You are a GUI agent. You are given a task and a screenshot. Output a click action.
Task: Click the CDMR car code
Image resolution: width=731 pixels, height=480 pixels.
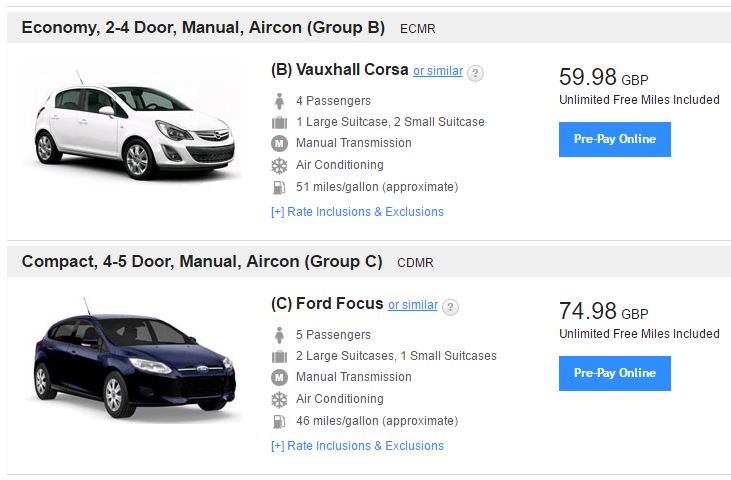coord(415,263)
